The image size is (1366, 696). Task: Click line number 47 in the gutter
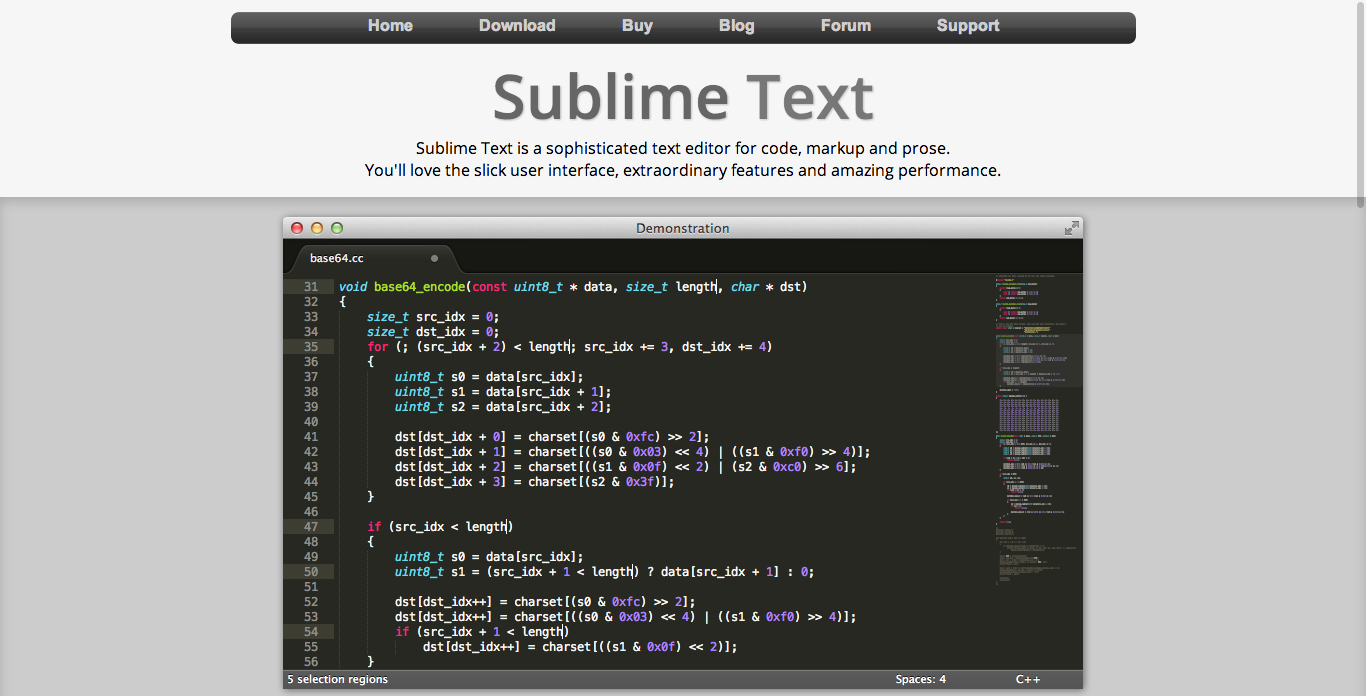point(310,527)
